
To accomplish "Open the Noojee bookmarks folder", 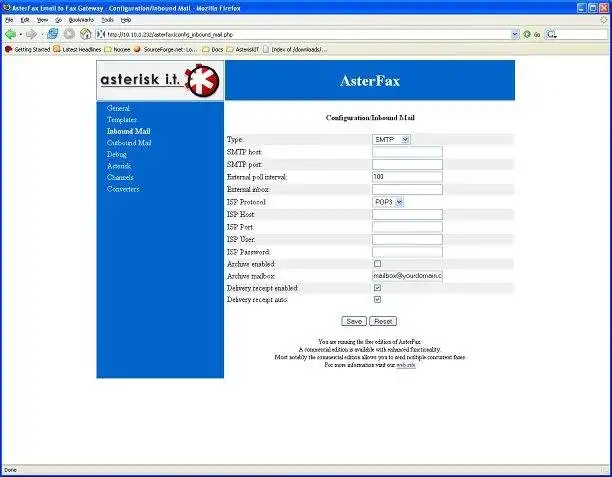I will (117, 50).
